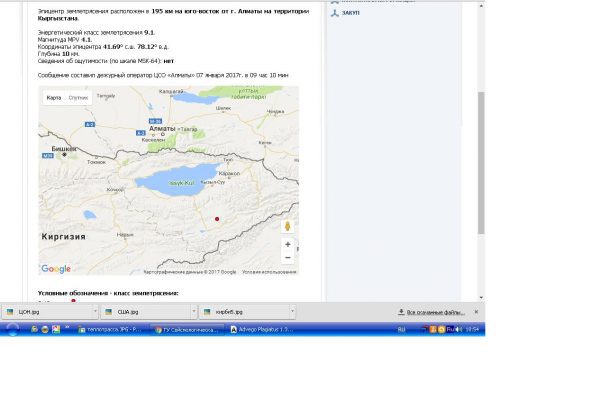The image size is (600, 400).
Task: Expand hidden quick launch icons chevron
Action: (67, 327)
